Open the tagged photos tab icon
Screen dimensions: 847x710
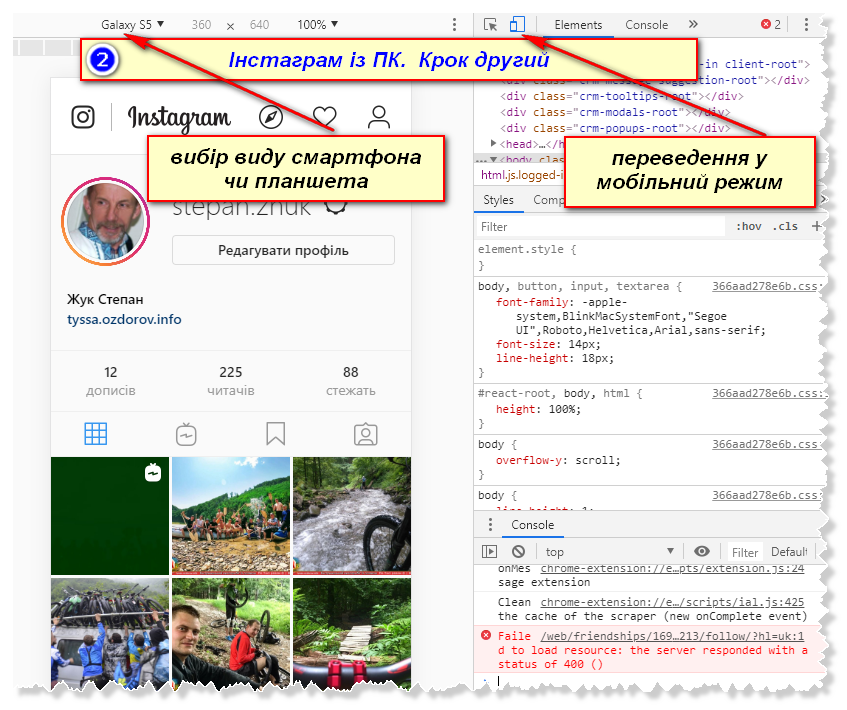pyautogui.click(x=366, y=434)
